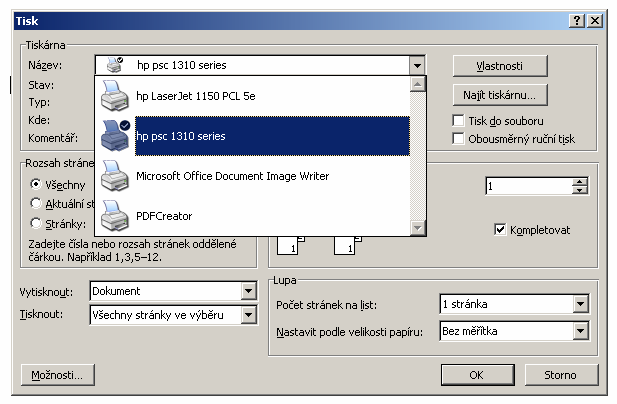
Task: Close the Tisk dialog window
Action: [595, 20]
